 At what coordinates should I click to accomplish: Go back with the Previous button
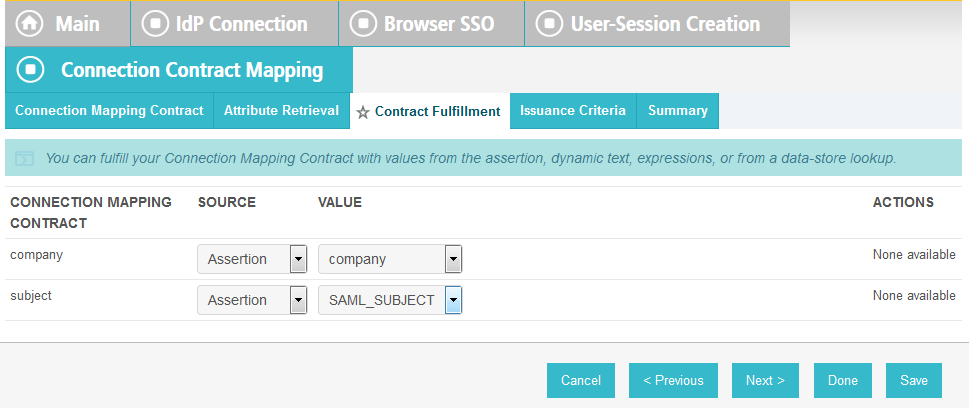(x=674, y=380)
